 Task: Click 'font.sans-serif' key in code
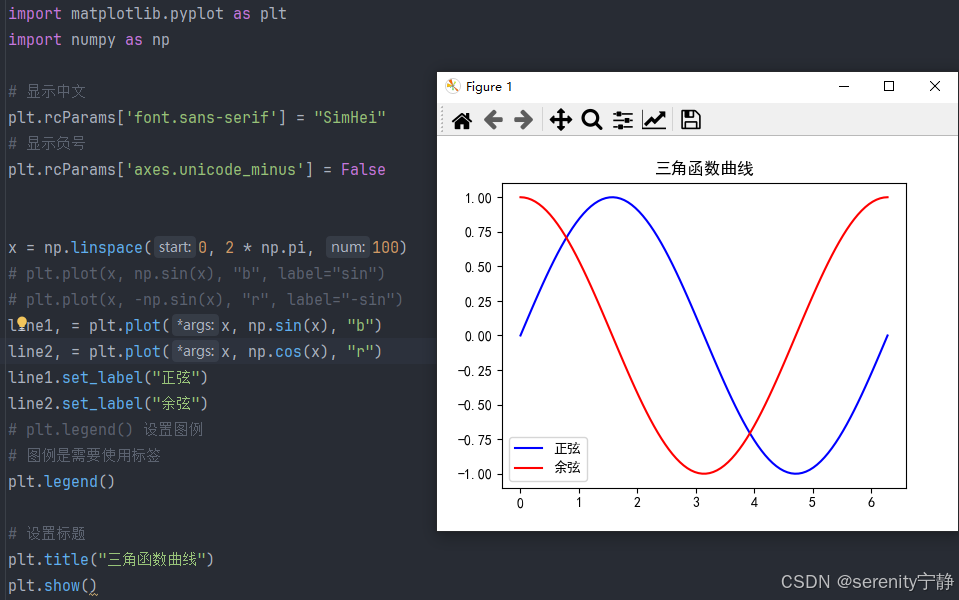click(x=201, y=117)
